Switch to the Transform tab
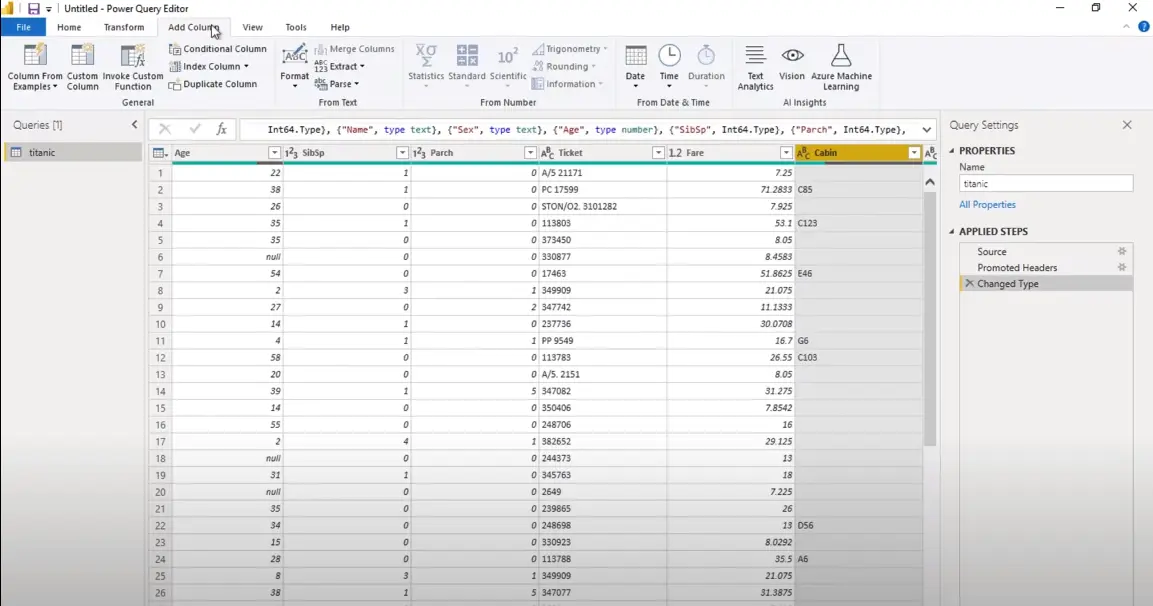Screen dimensions: 1153x606 click(x=124, y=27)
